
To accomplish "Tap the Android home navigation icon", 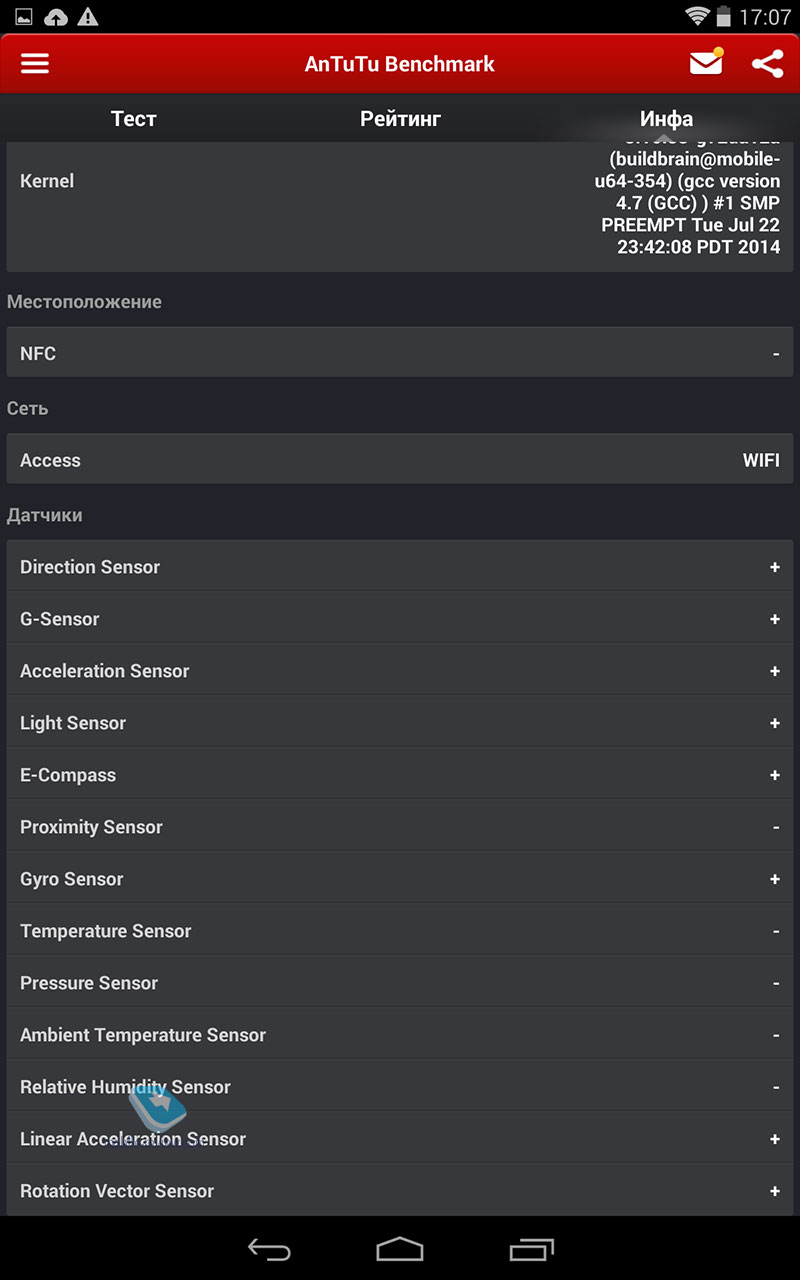I will click(x=400, y=1249).
